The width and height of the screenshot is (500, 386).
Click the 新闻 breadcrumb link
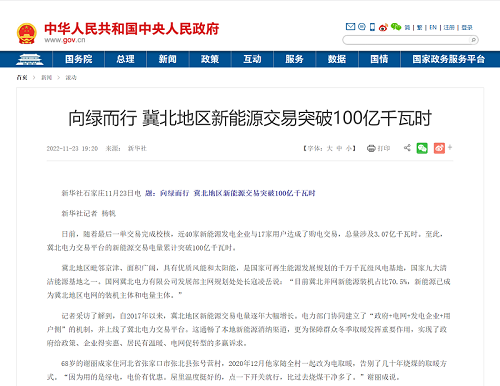click(46, 78)
